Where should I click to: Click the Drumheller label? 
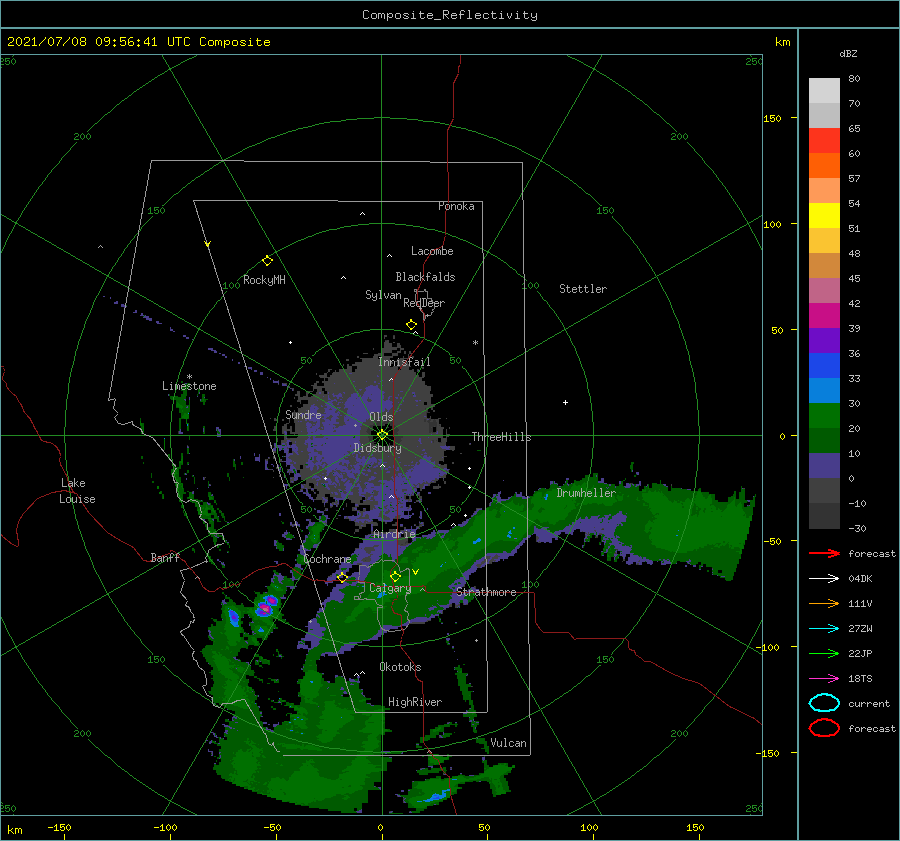[x=586, y=493]
